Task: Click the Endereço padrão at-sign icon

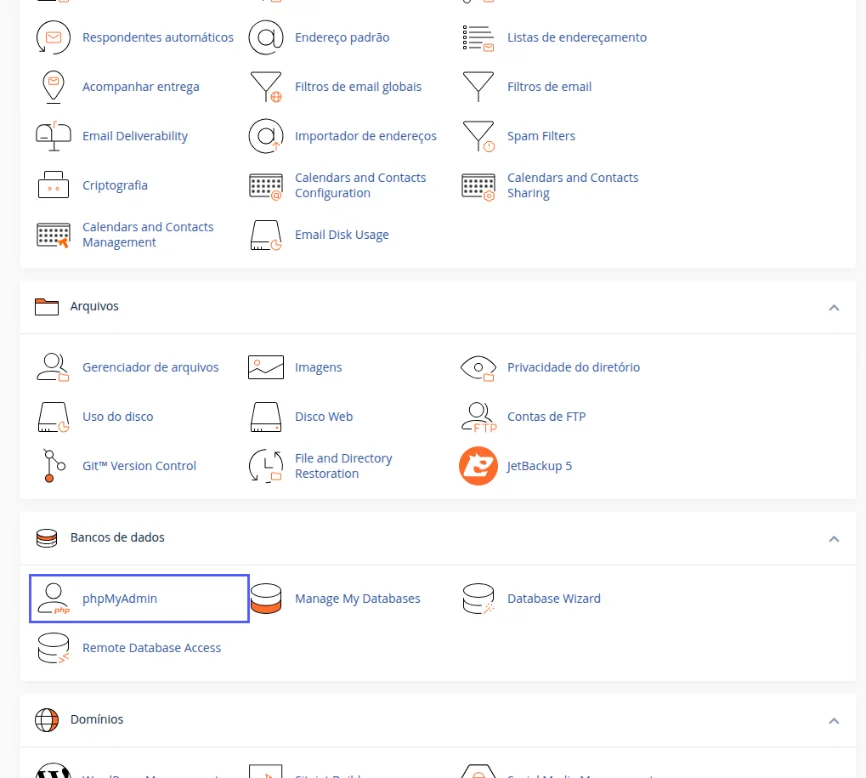Action: click(x=266, y=38)
